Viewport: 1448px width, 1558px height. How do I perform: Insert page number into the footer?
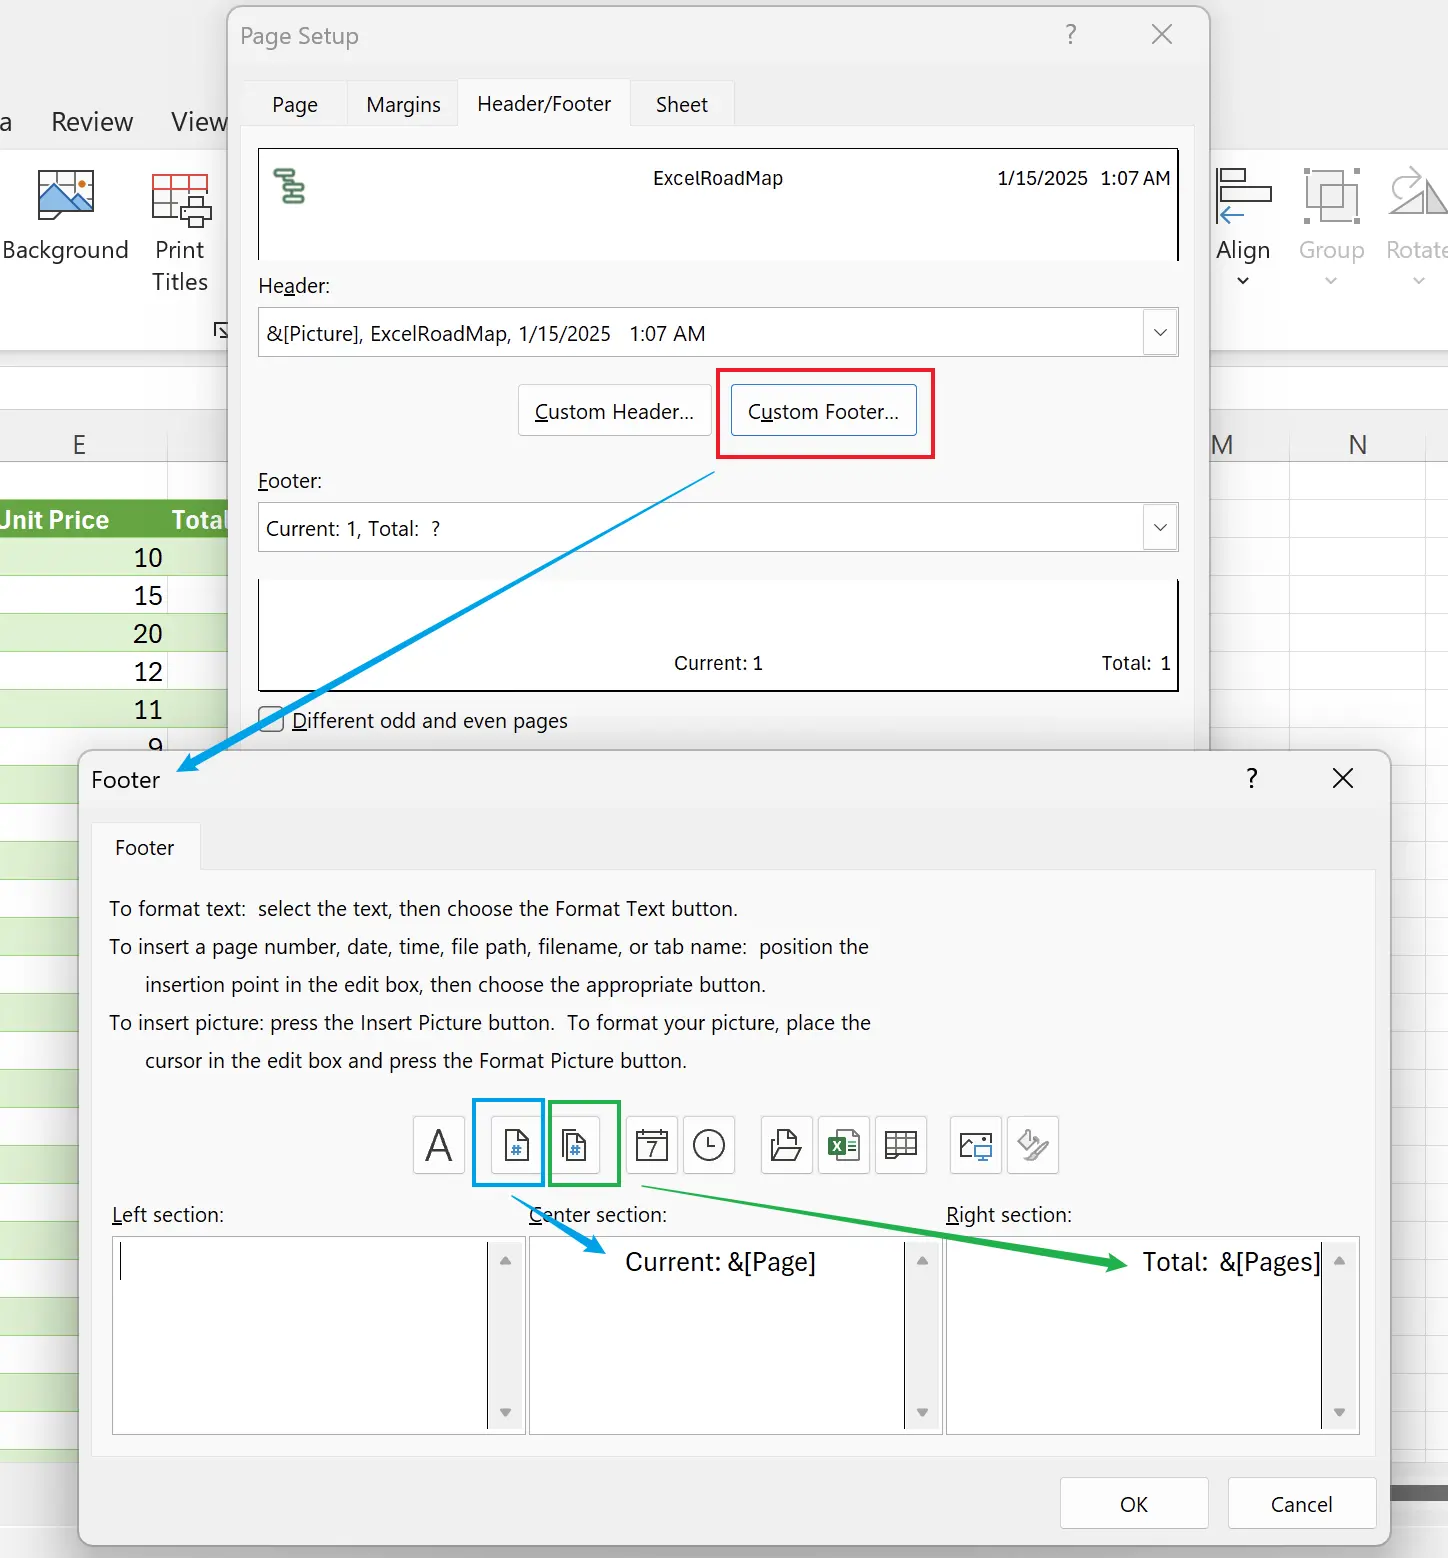[x=508, y=1144]
